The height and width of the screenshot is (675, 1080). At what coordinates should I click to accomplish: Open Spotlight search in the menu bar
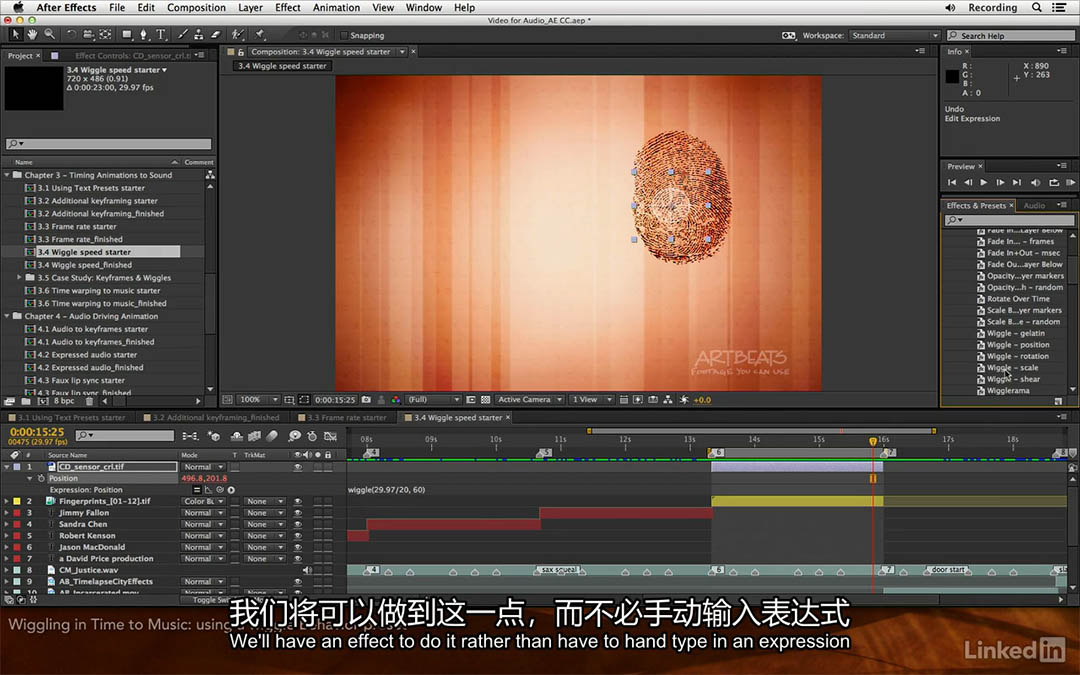pyautogui.click(x=1037, y=8)
